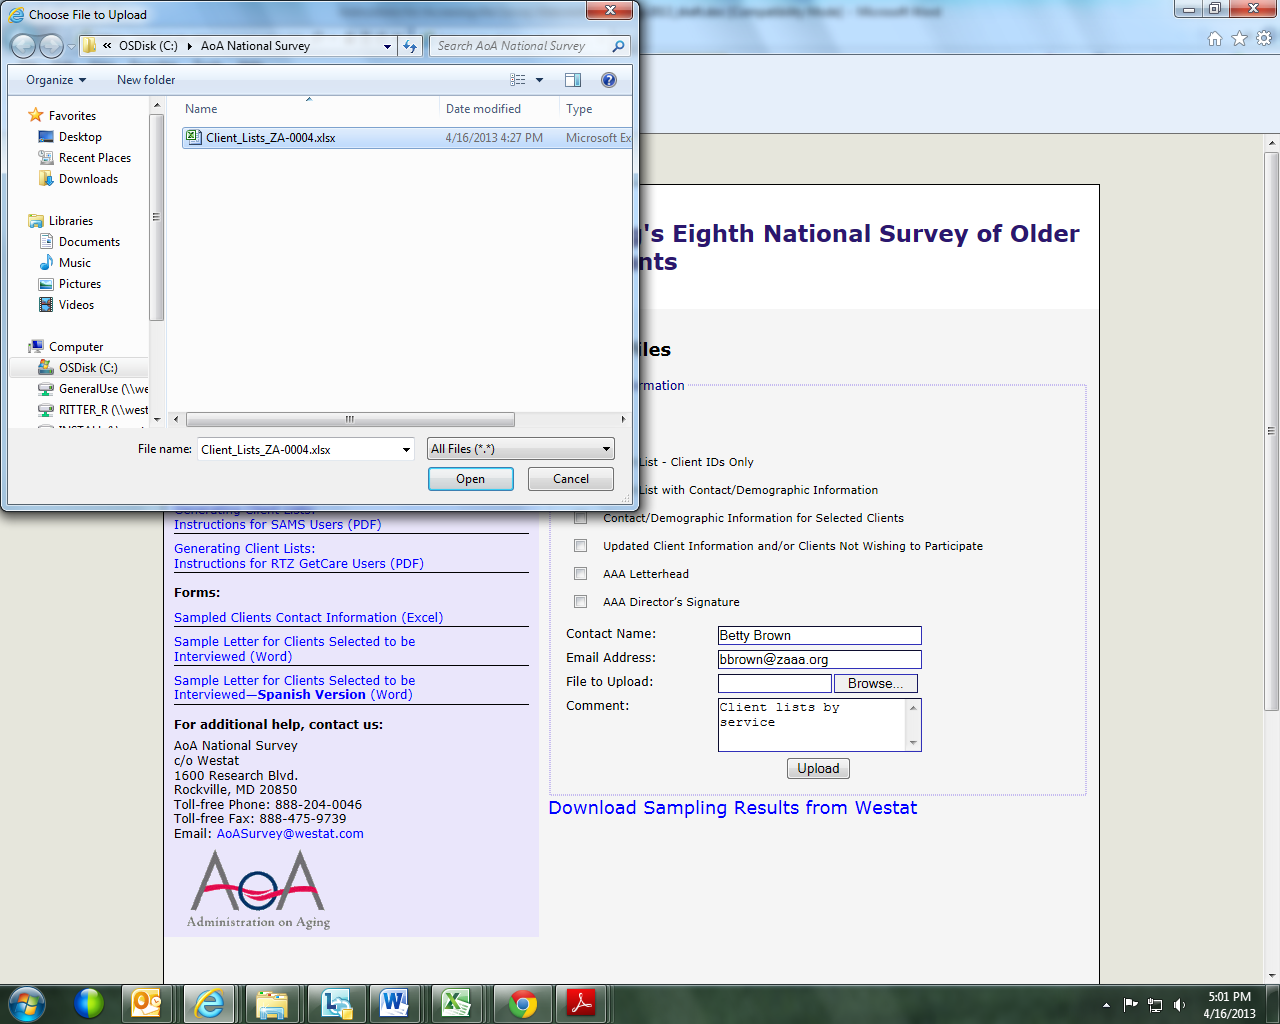Click the horizontal scrollbar in file list

[350, 420]
